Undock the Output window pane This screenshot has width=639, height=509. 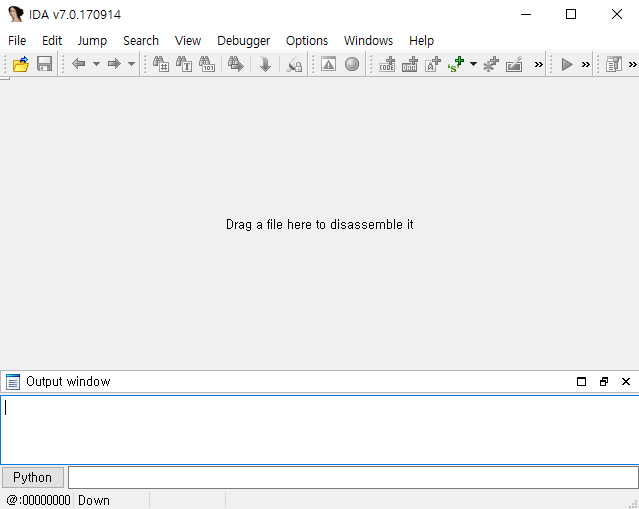(x=604, y=381)
